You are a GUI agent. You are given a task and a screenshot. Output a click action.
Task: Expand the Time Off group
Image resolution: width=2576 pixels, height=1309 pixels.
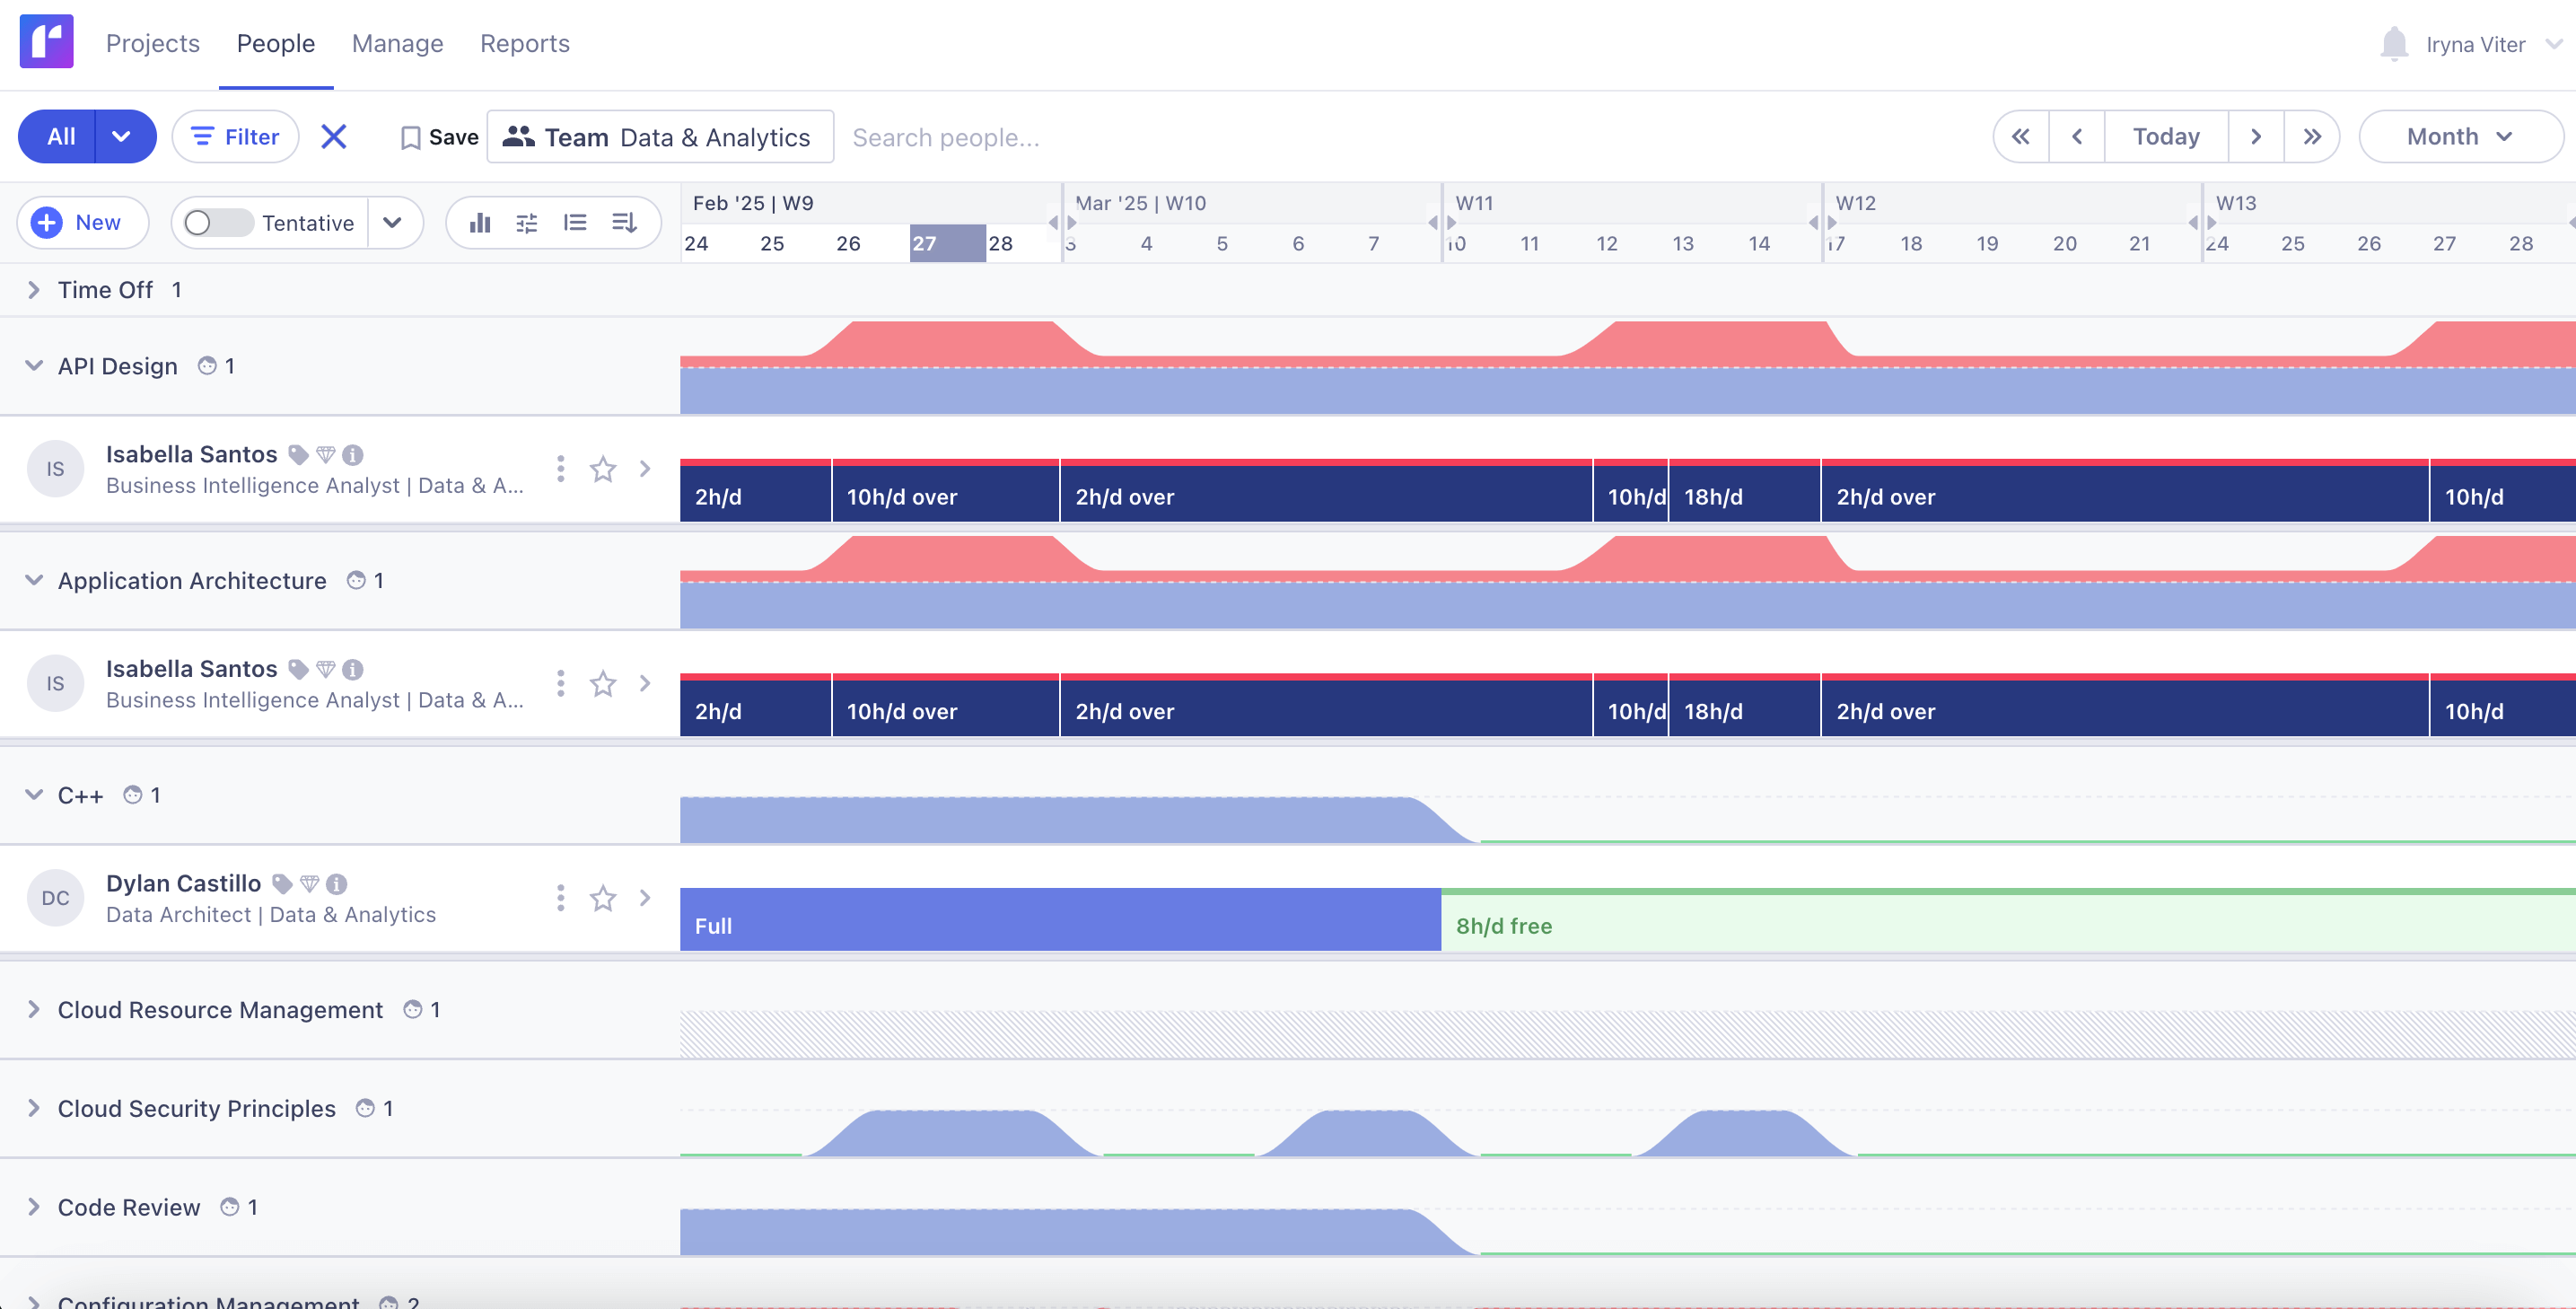point(34,290)
